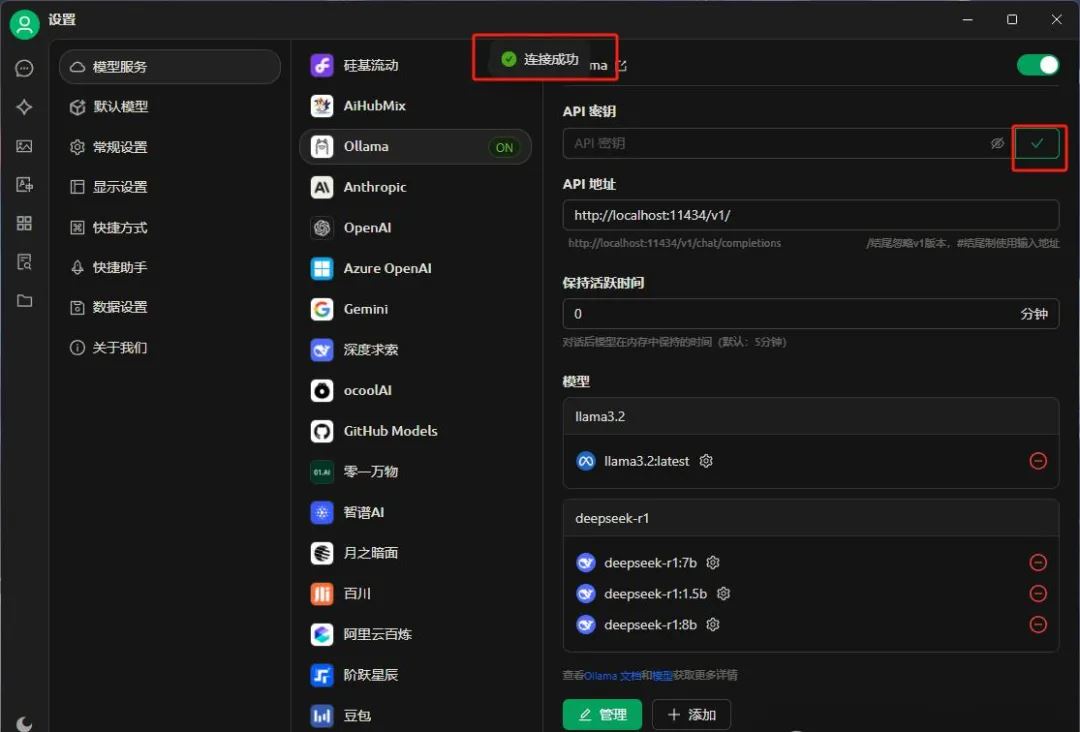Open the files folder sidebar icon
This screenshot has height=732, width=1080.
(24, 301)
